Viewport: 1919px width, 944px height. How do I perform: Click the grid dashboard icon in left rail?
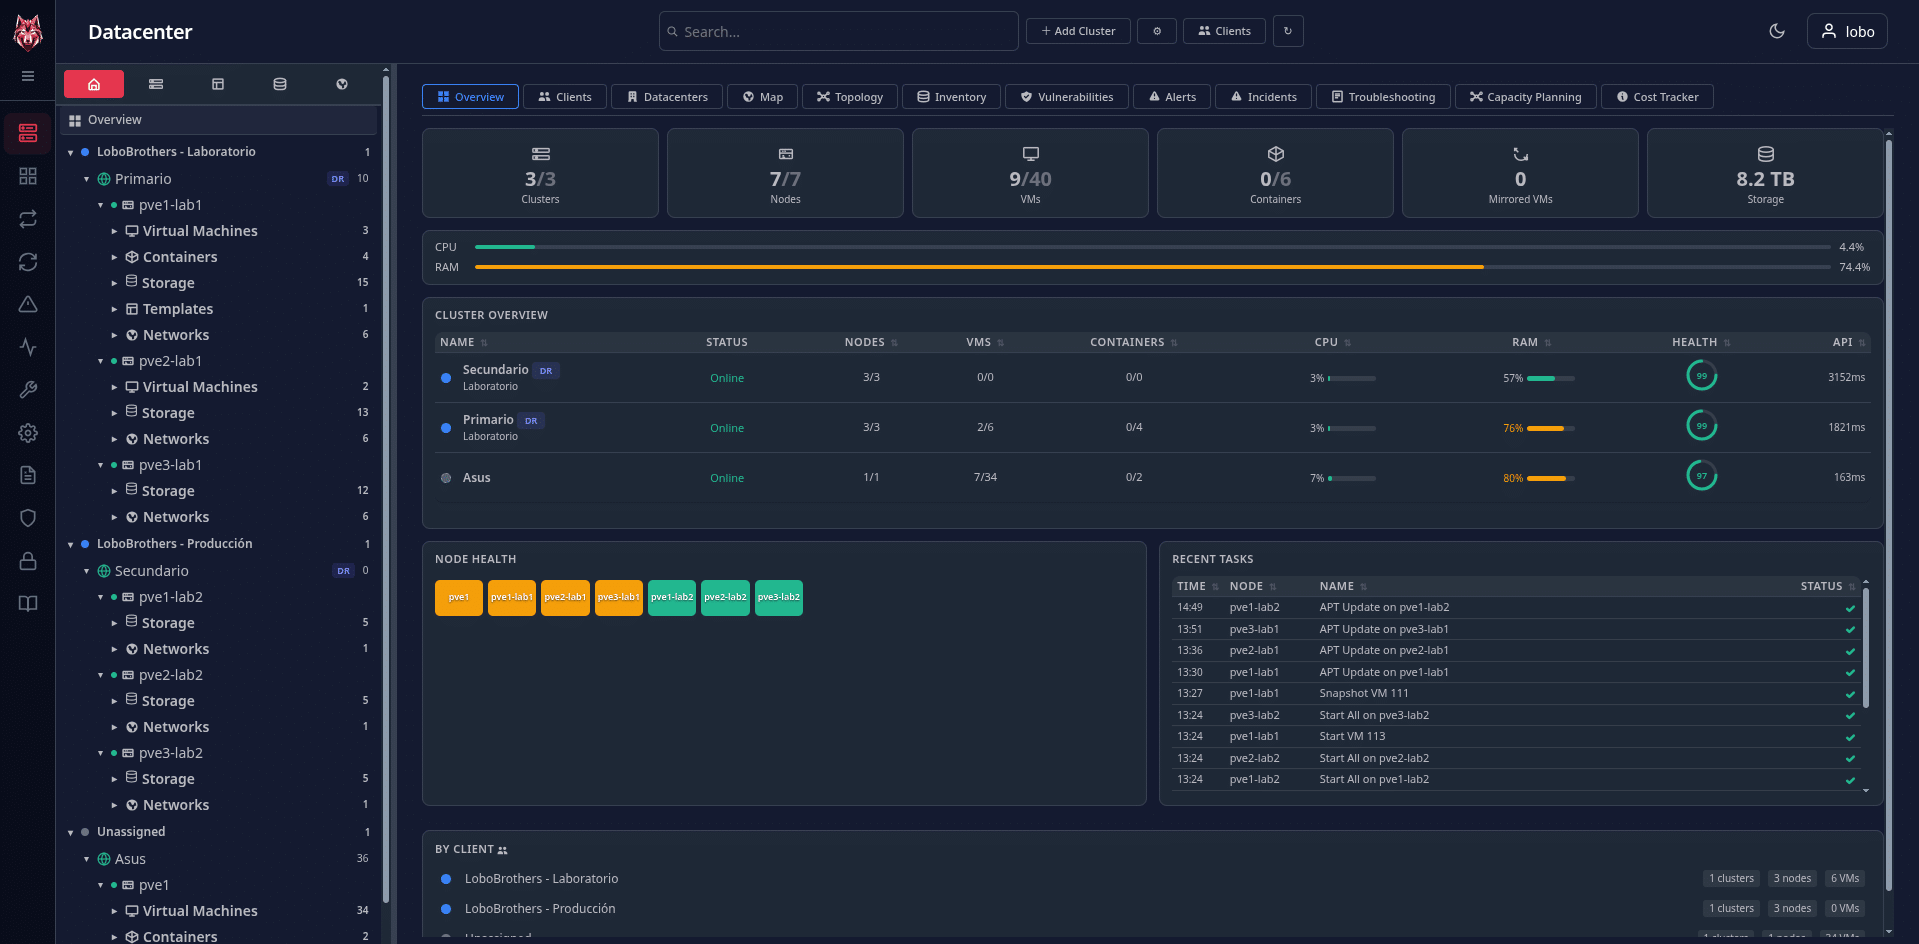(28, 176)
